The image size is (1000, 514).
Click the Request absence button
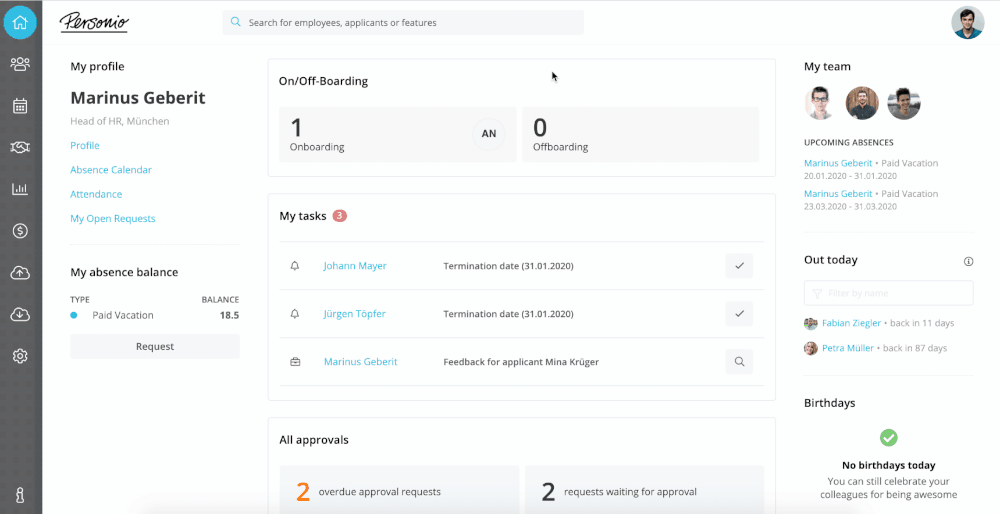(155, 346)
